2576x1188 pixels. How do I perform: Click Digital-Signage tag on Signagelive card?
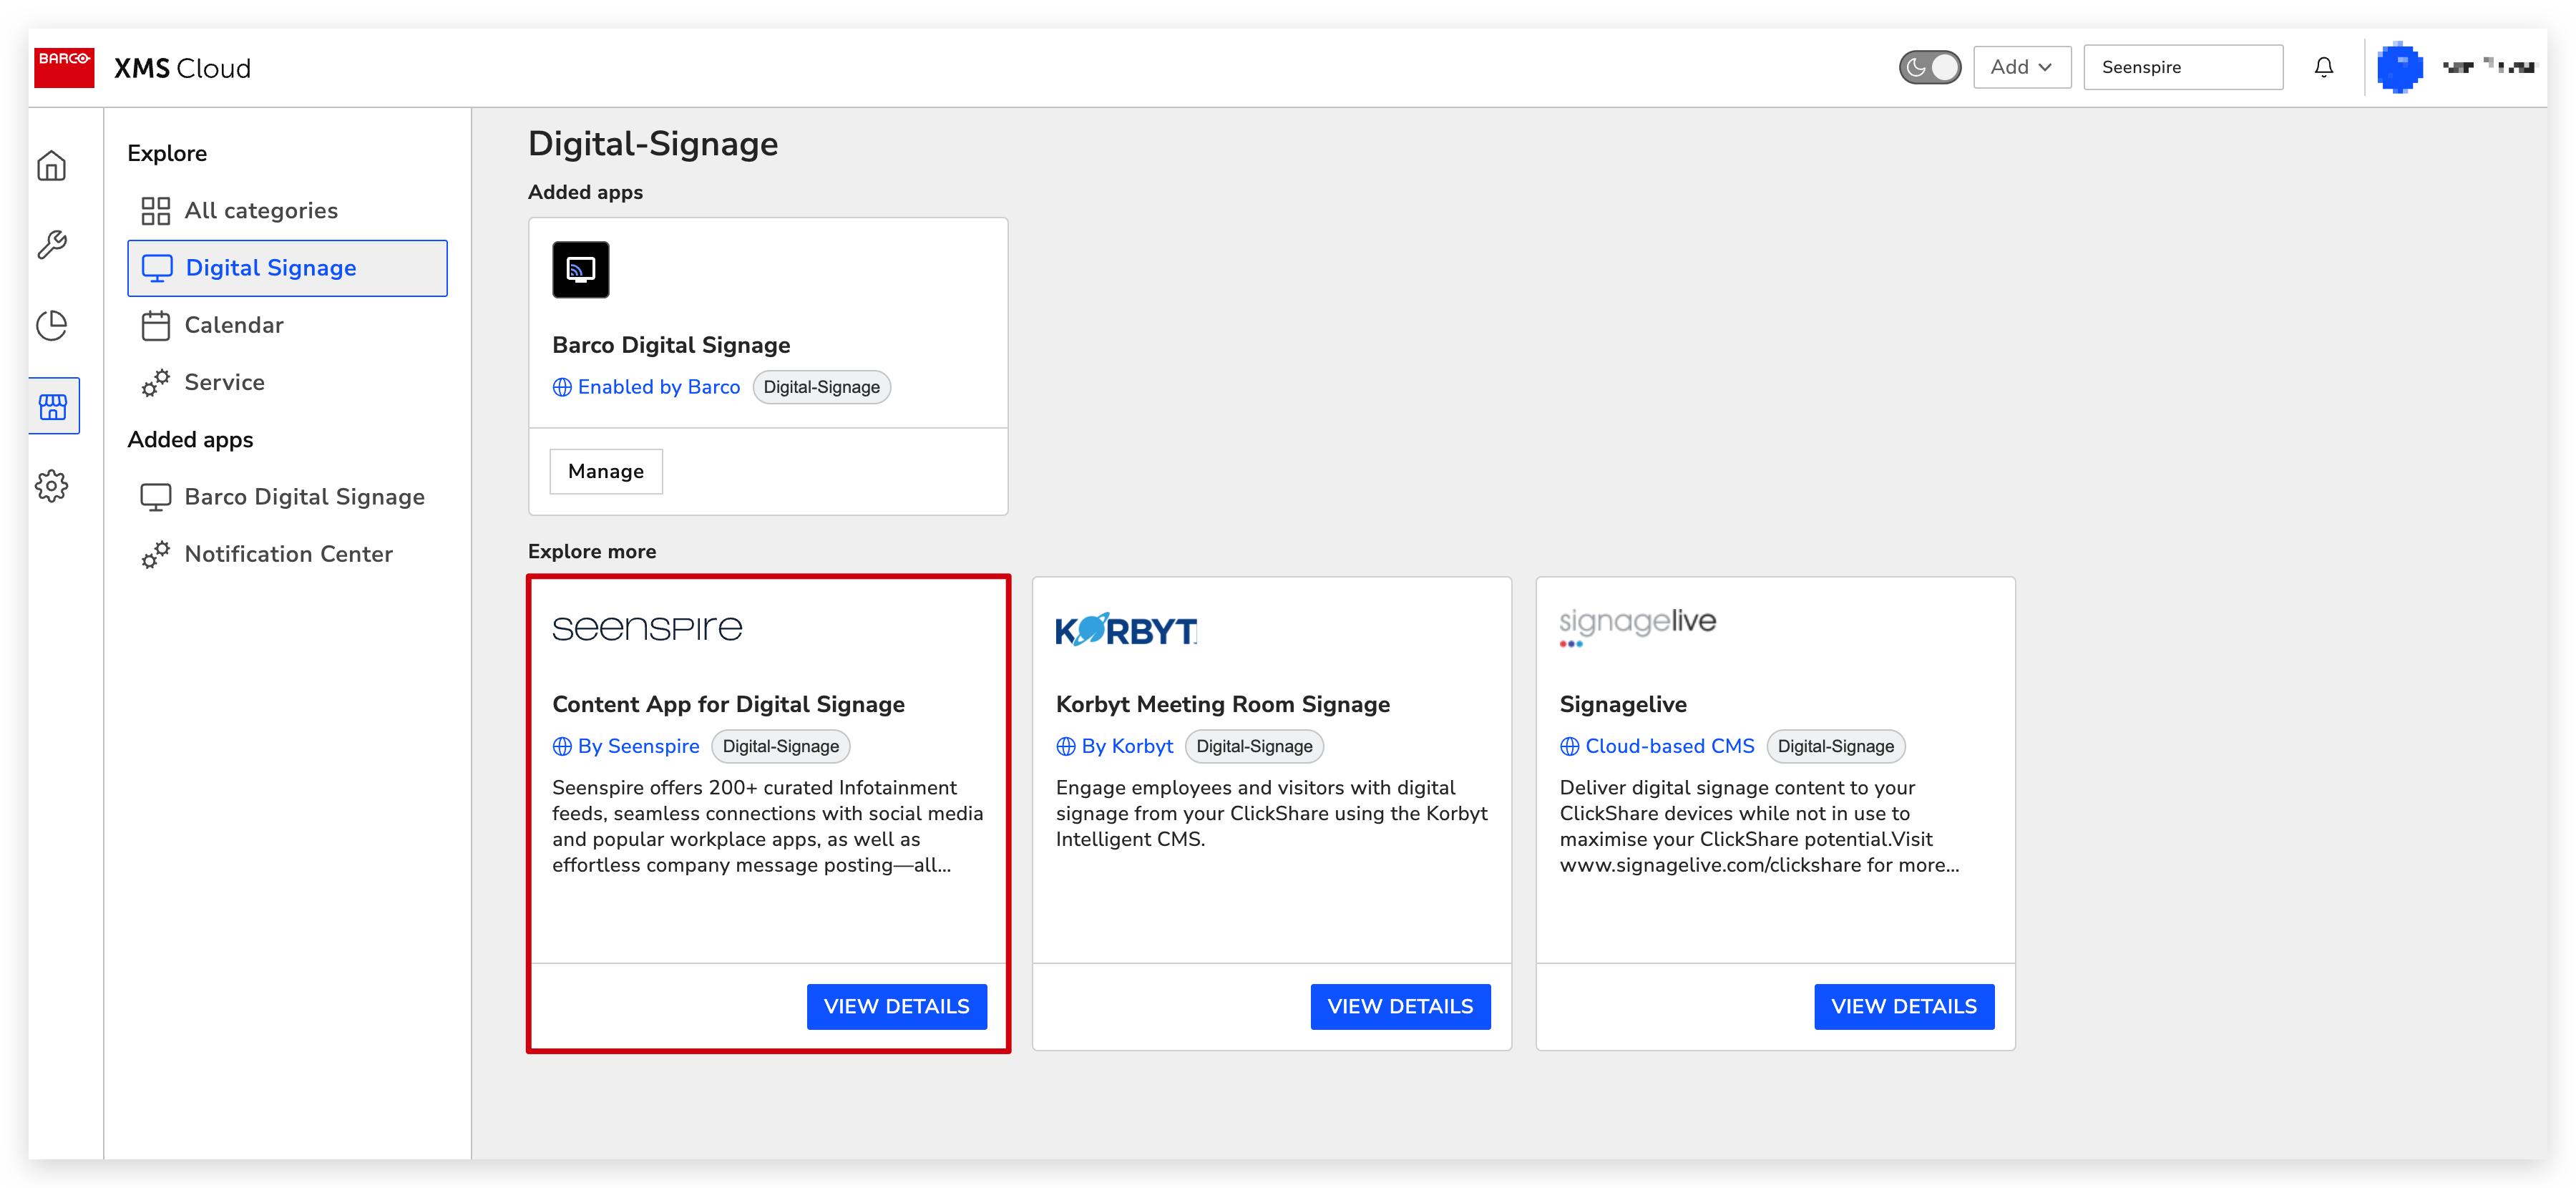tap(1836, 746)
